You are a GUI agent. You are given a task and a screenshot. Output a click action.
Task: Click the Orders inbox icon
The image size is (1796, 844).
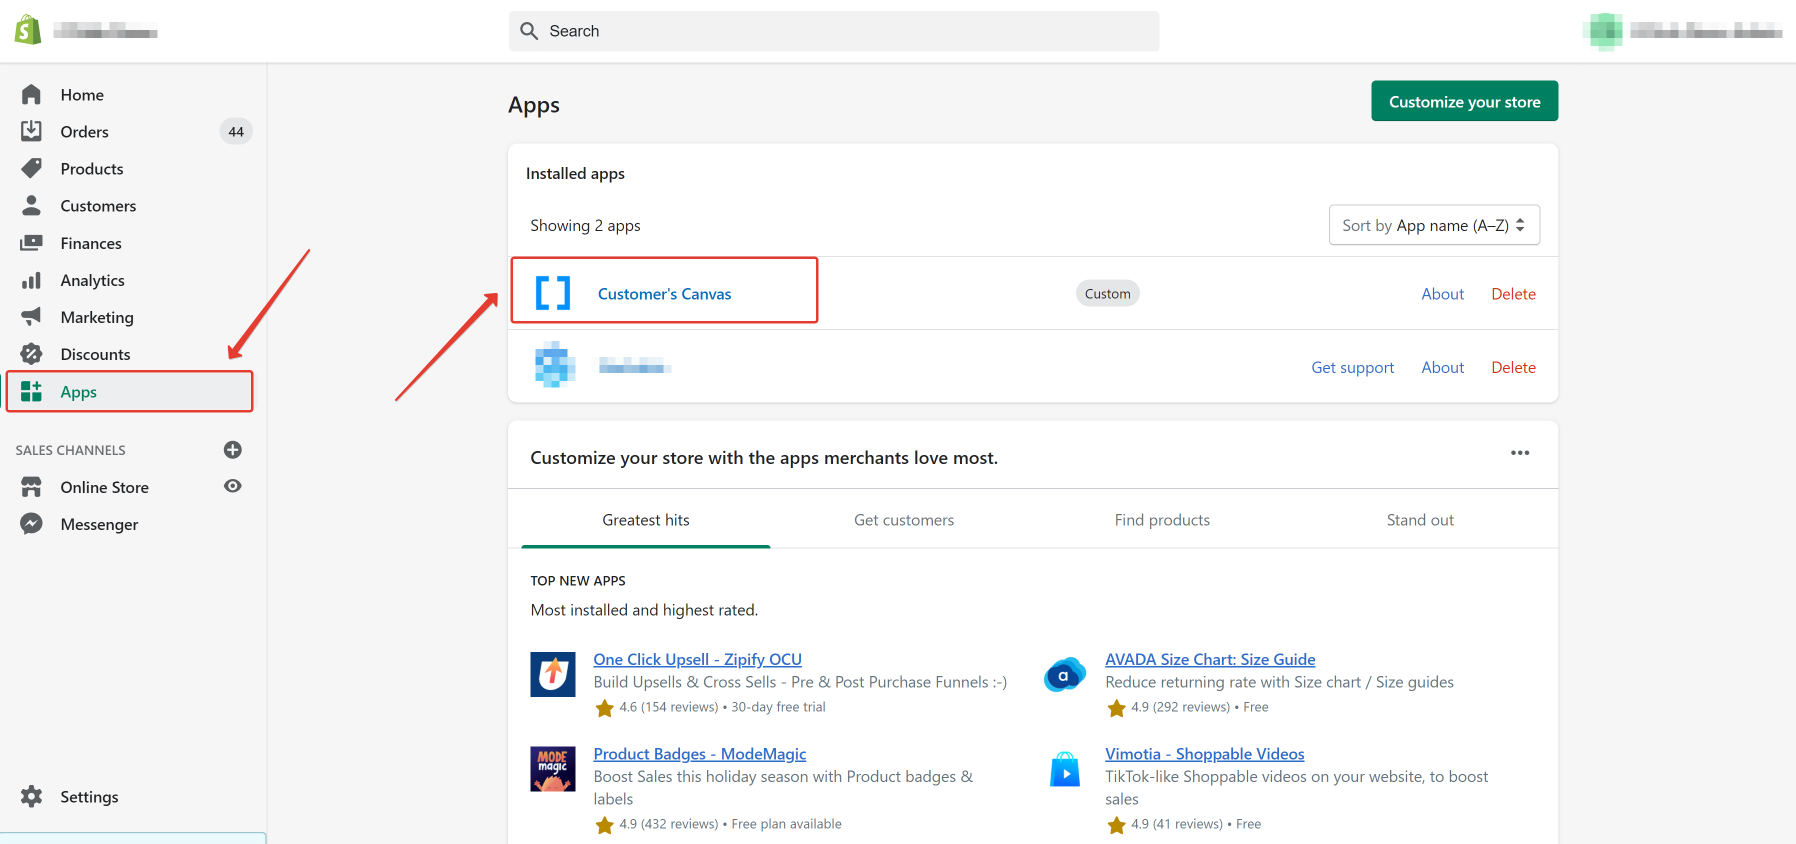coord(31,131)
